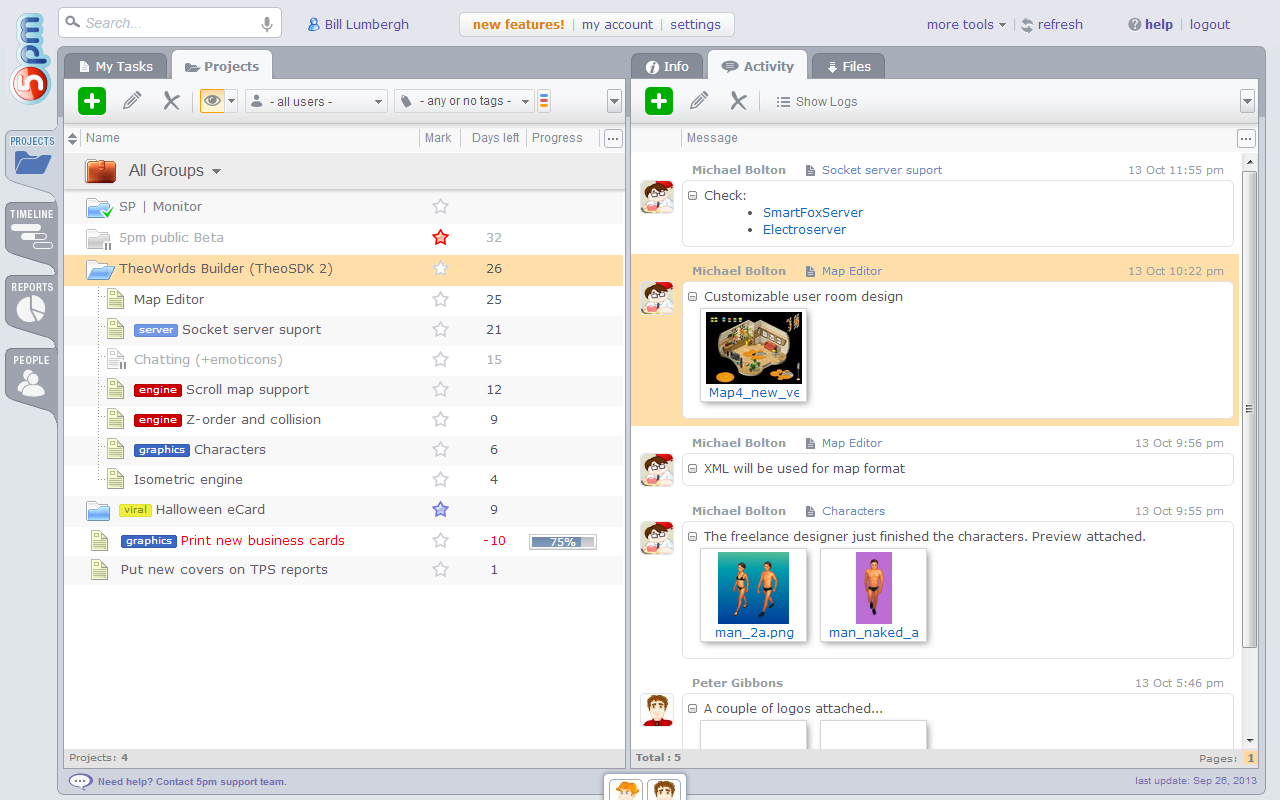
Task: Switch to the Files tab
Action: 847,67
